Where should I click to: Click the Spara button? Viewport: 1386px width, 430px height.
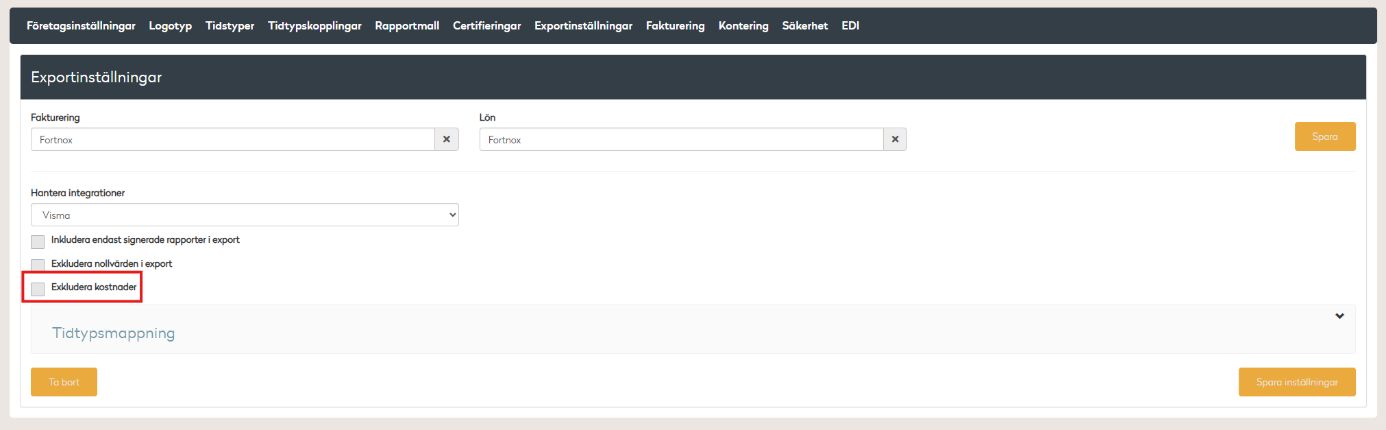1324,136
